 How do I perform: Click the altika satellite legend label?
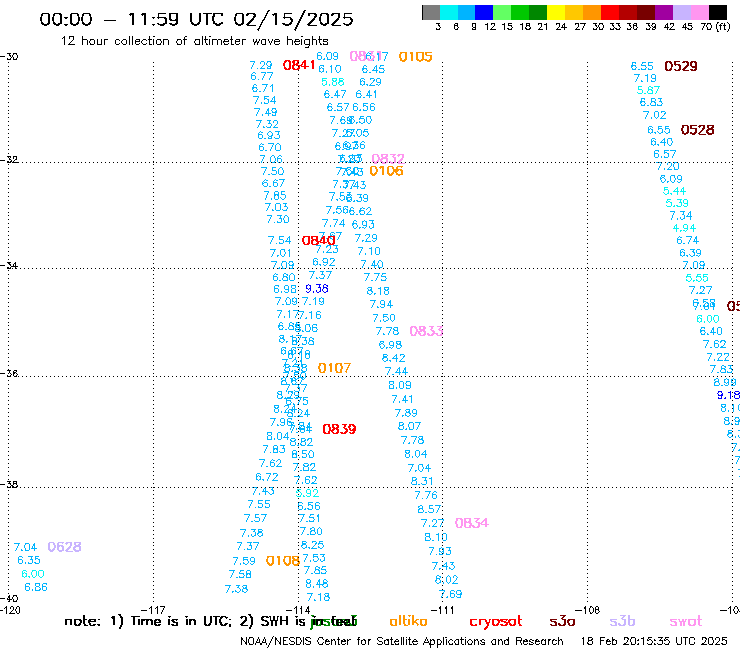click(x=408, y=621)
